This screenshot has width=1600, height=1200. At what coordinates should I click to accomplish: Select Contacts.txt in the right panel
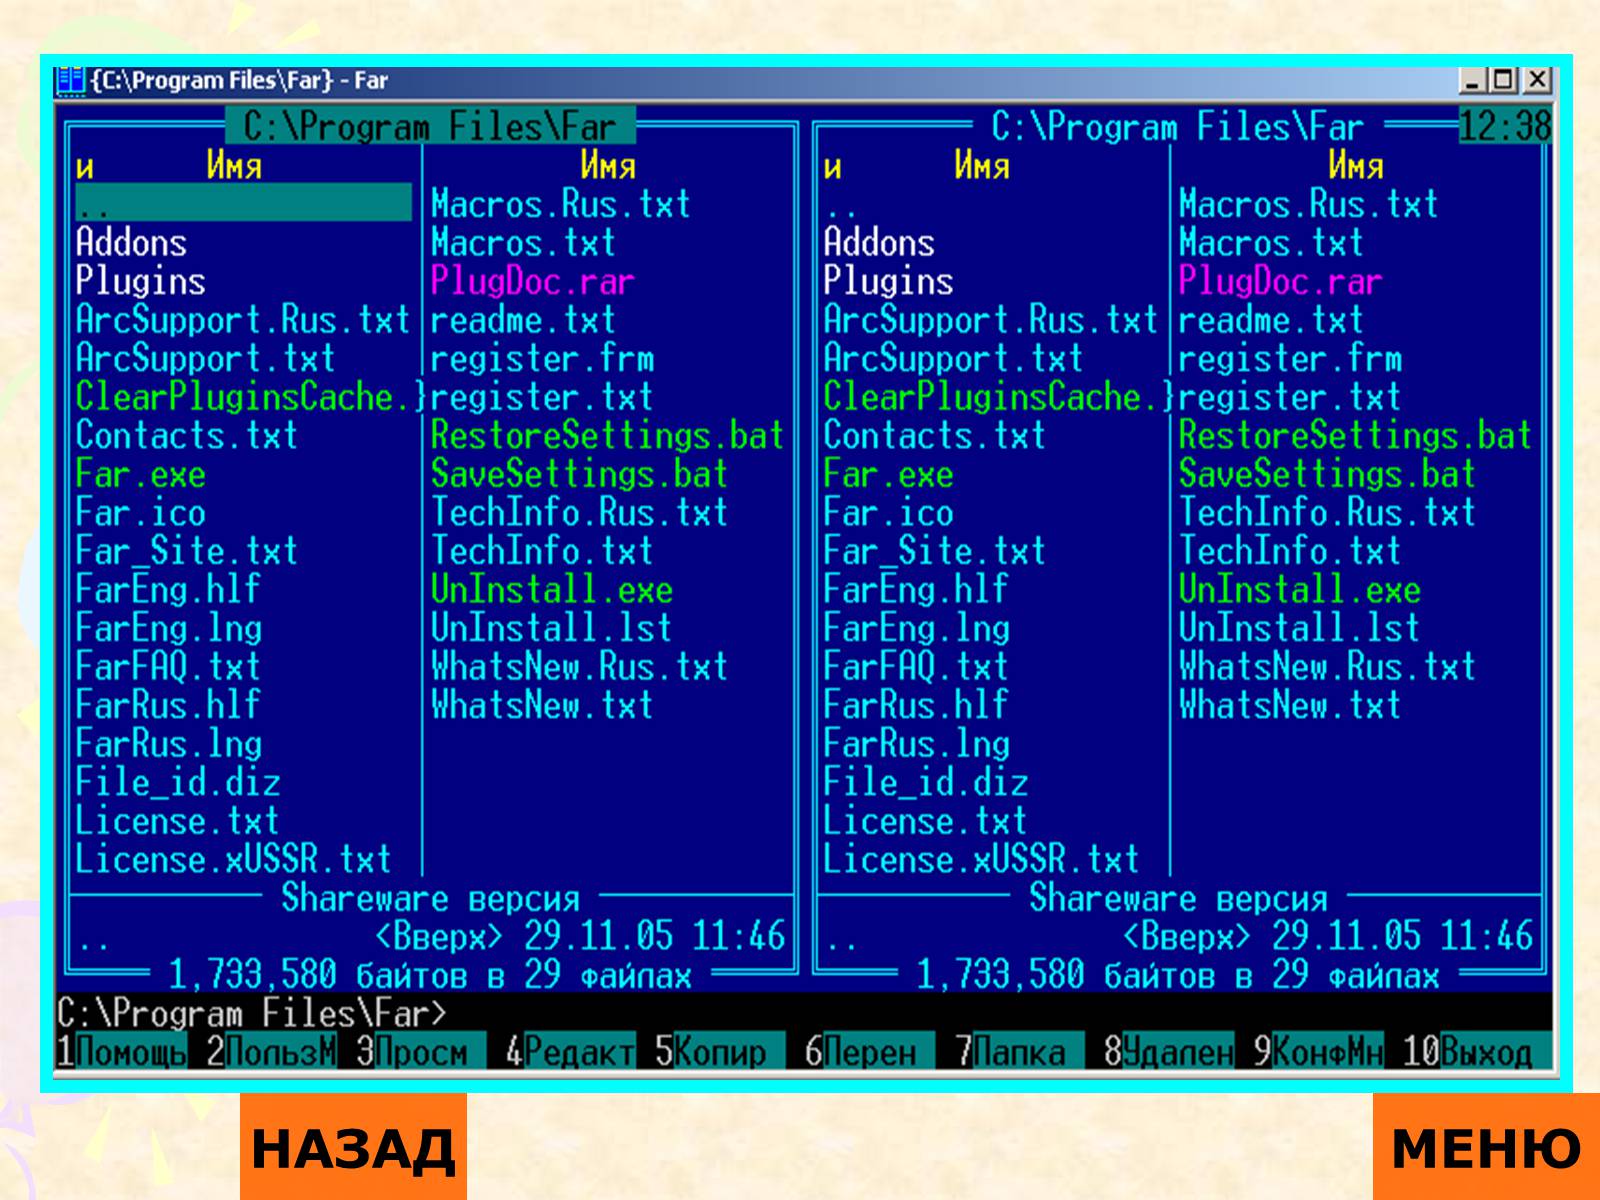tap(935, 435)
